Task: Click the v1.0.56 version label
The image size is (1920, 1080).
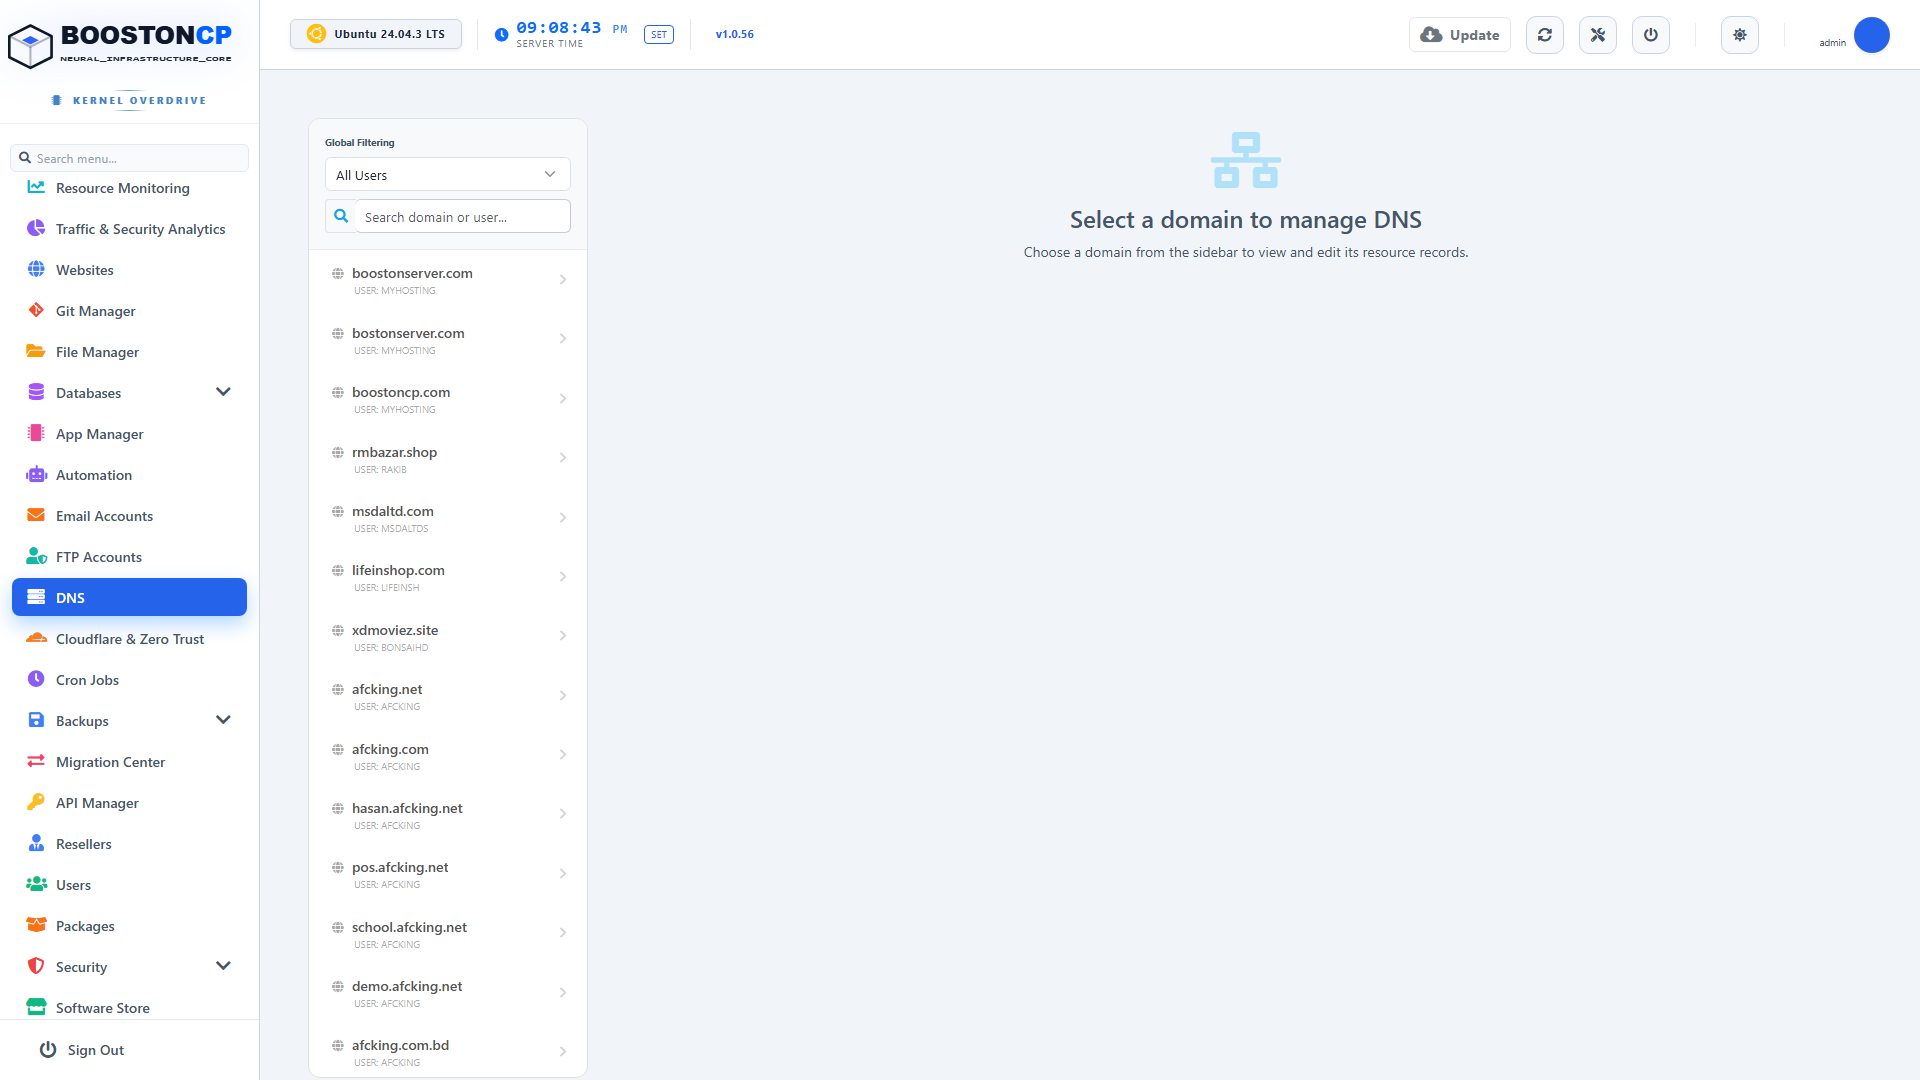Action: tap(735, 34)
